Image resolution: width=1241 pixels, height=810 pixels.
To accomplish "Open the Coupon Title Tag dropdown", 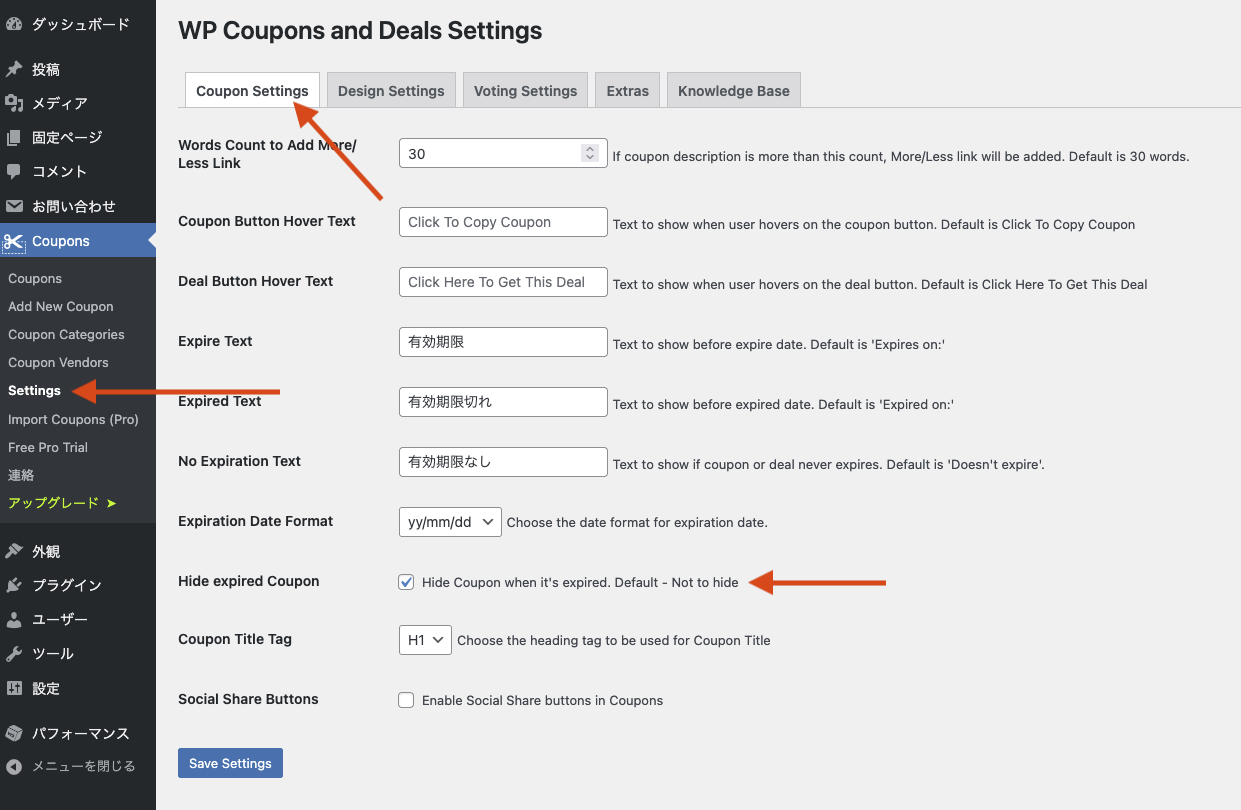I will [x=425, y=640].
